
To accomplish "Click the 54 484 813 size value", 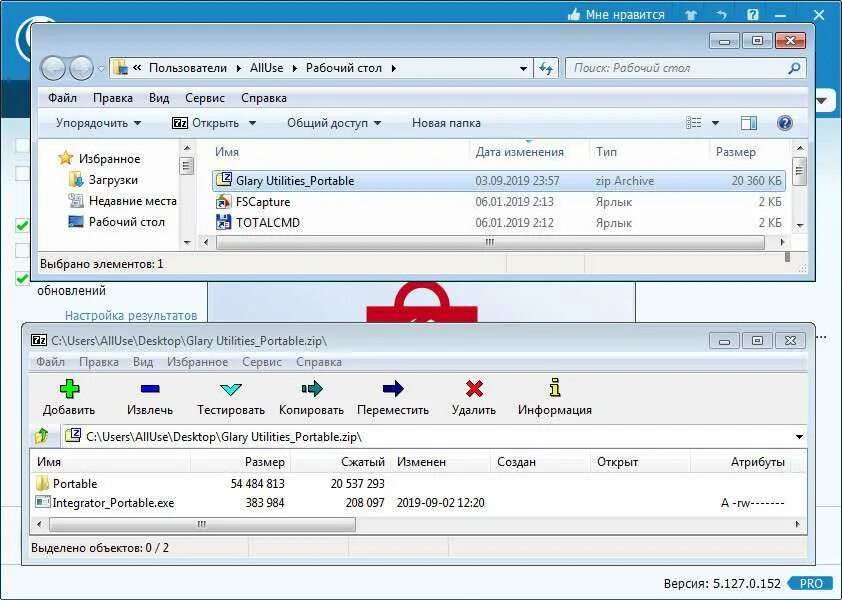I will coord(258,483).
